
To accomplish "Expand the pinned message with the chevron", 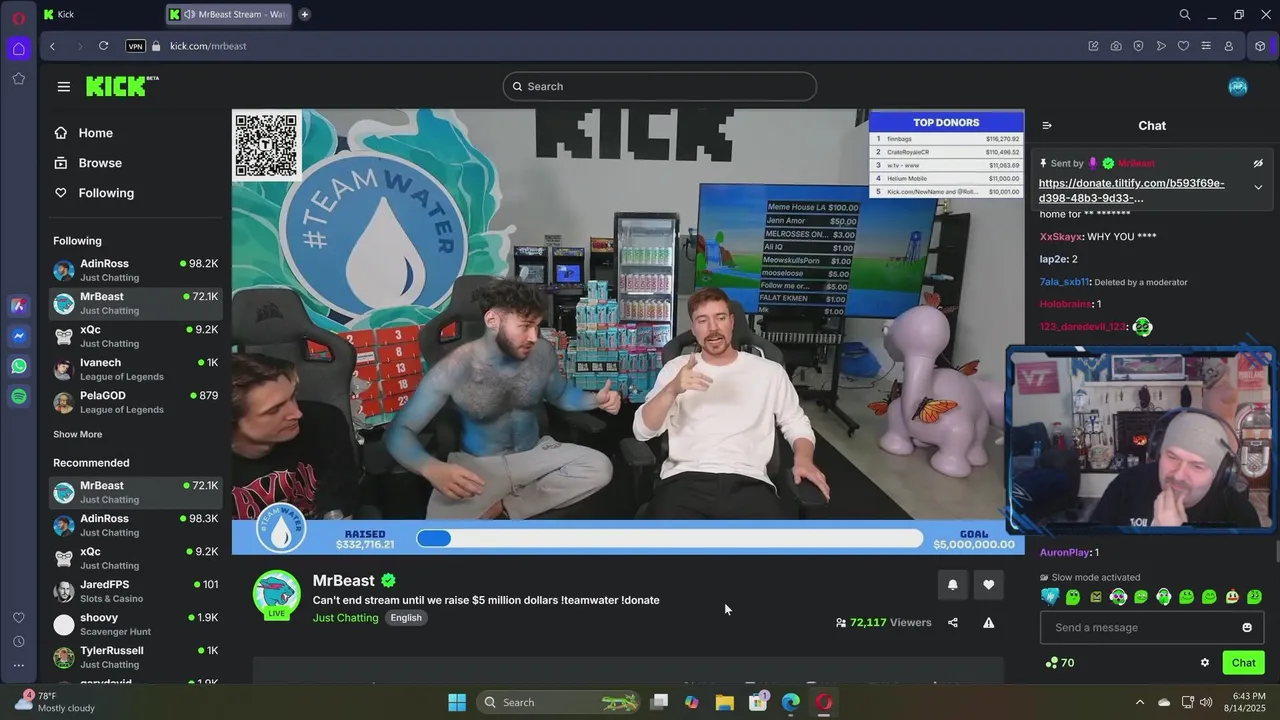I will click(x=1258, y=187).
